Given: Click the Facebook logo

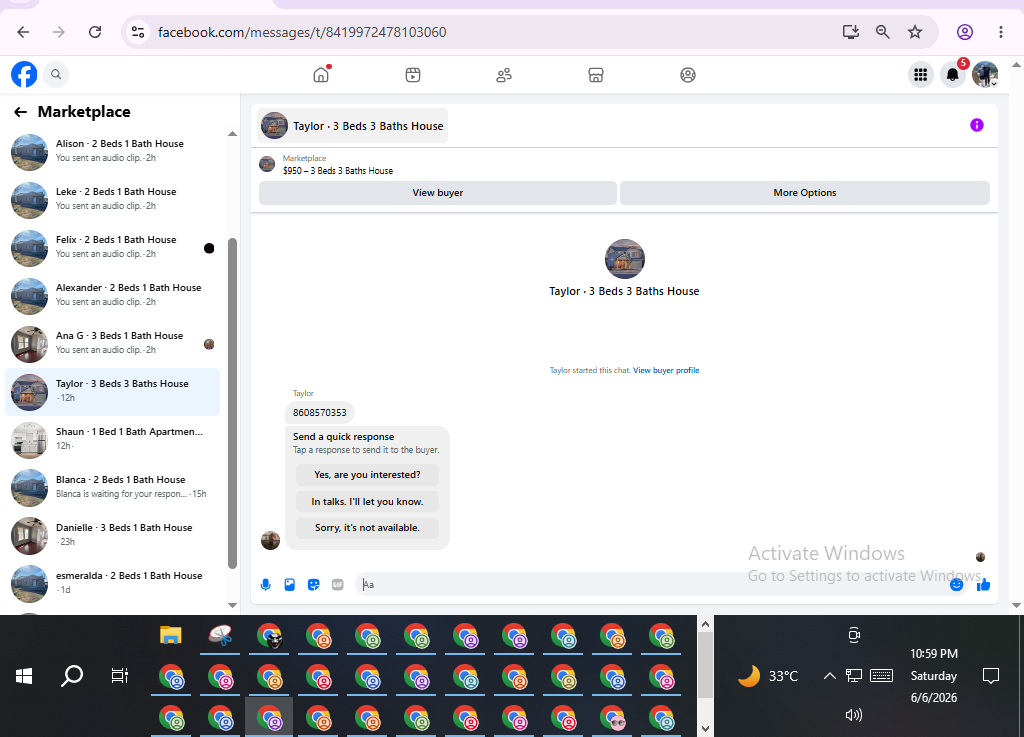Looking at the screenshot, I should (24, 74).
